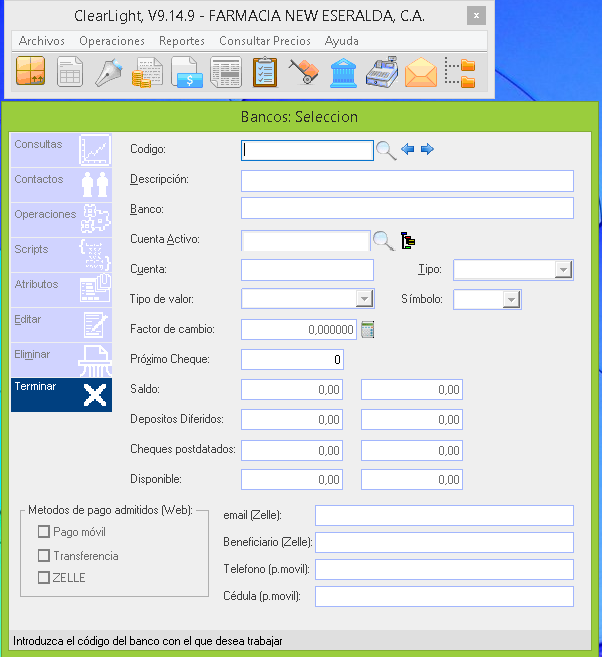Open the Tipo de valor dropdown
The image size is (602, 657).
click(x=364, y=299)
